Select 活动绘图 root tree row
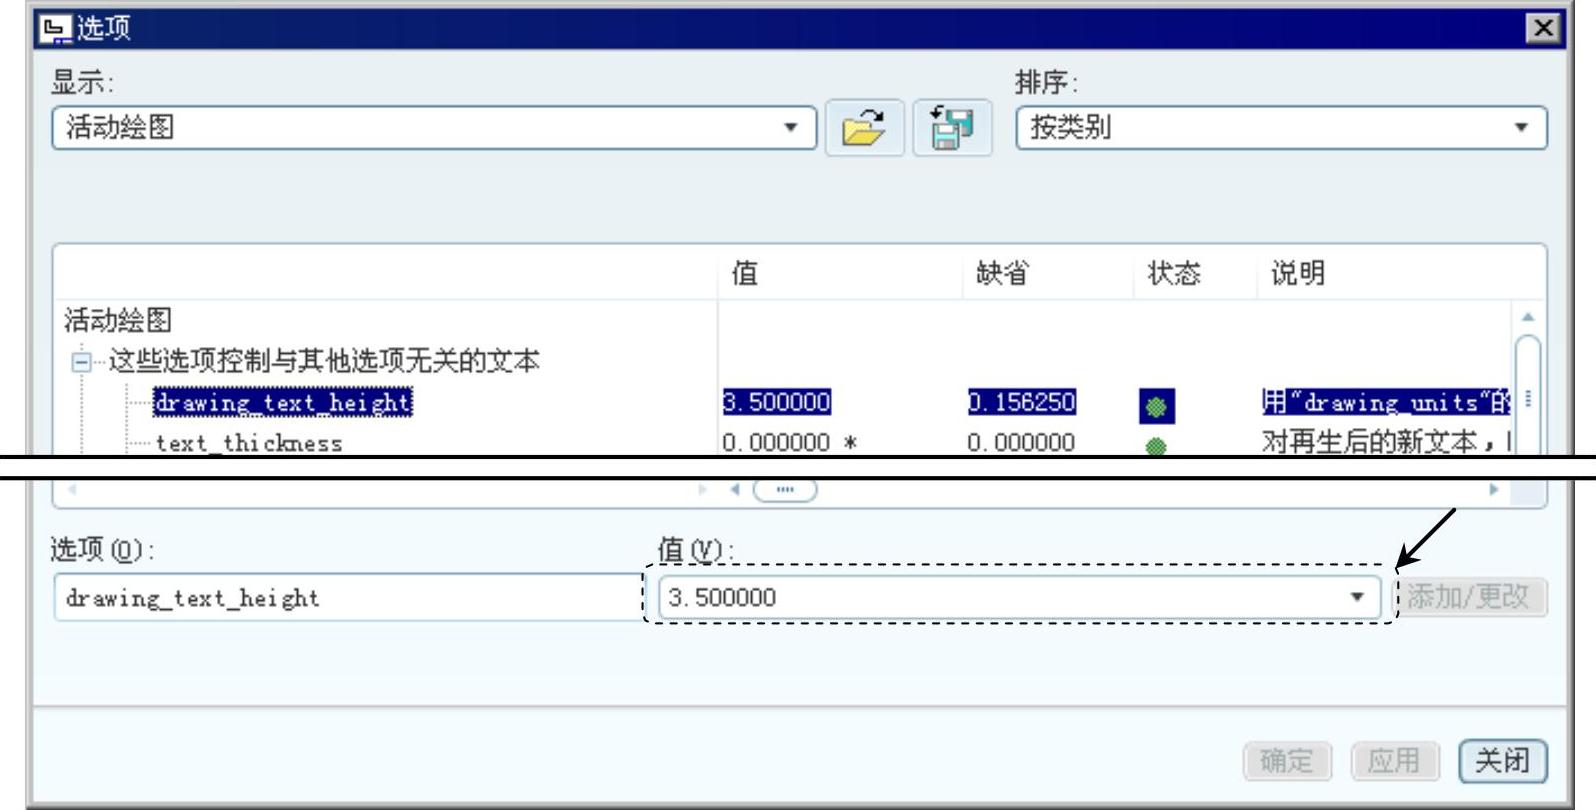The width and height of the screenshot is (1596, 810). click(118, 320)
